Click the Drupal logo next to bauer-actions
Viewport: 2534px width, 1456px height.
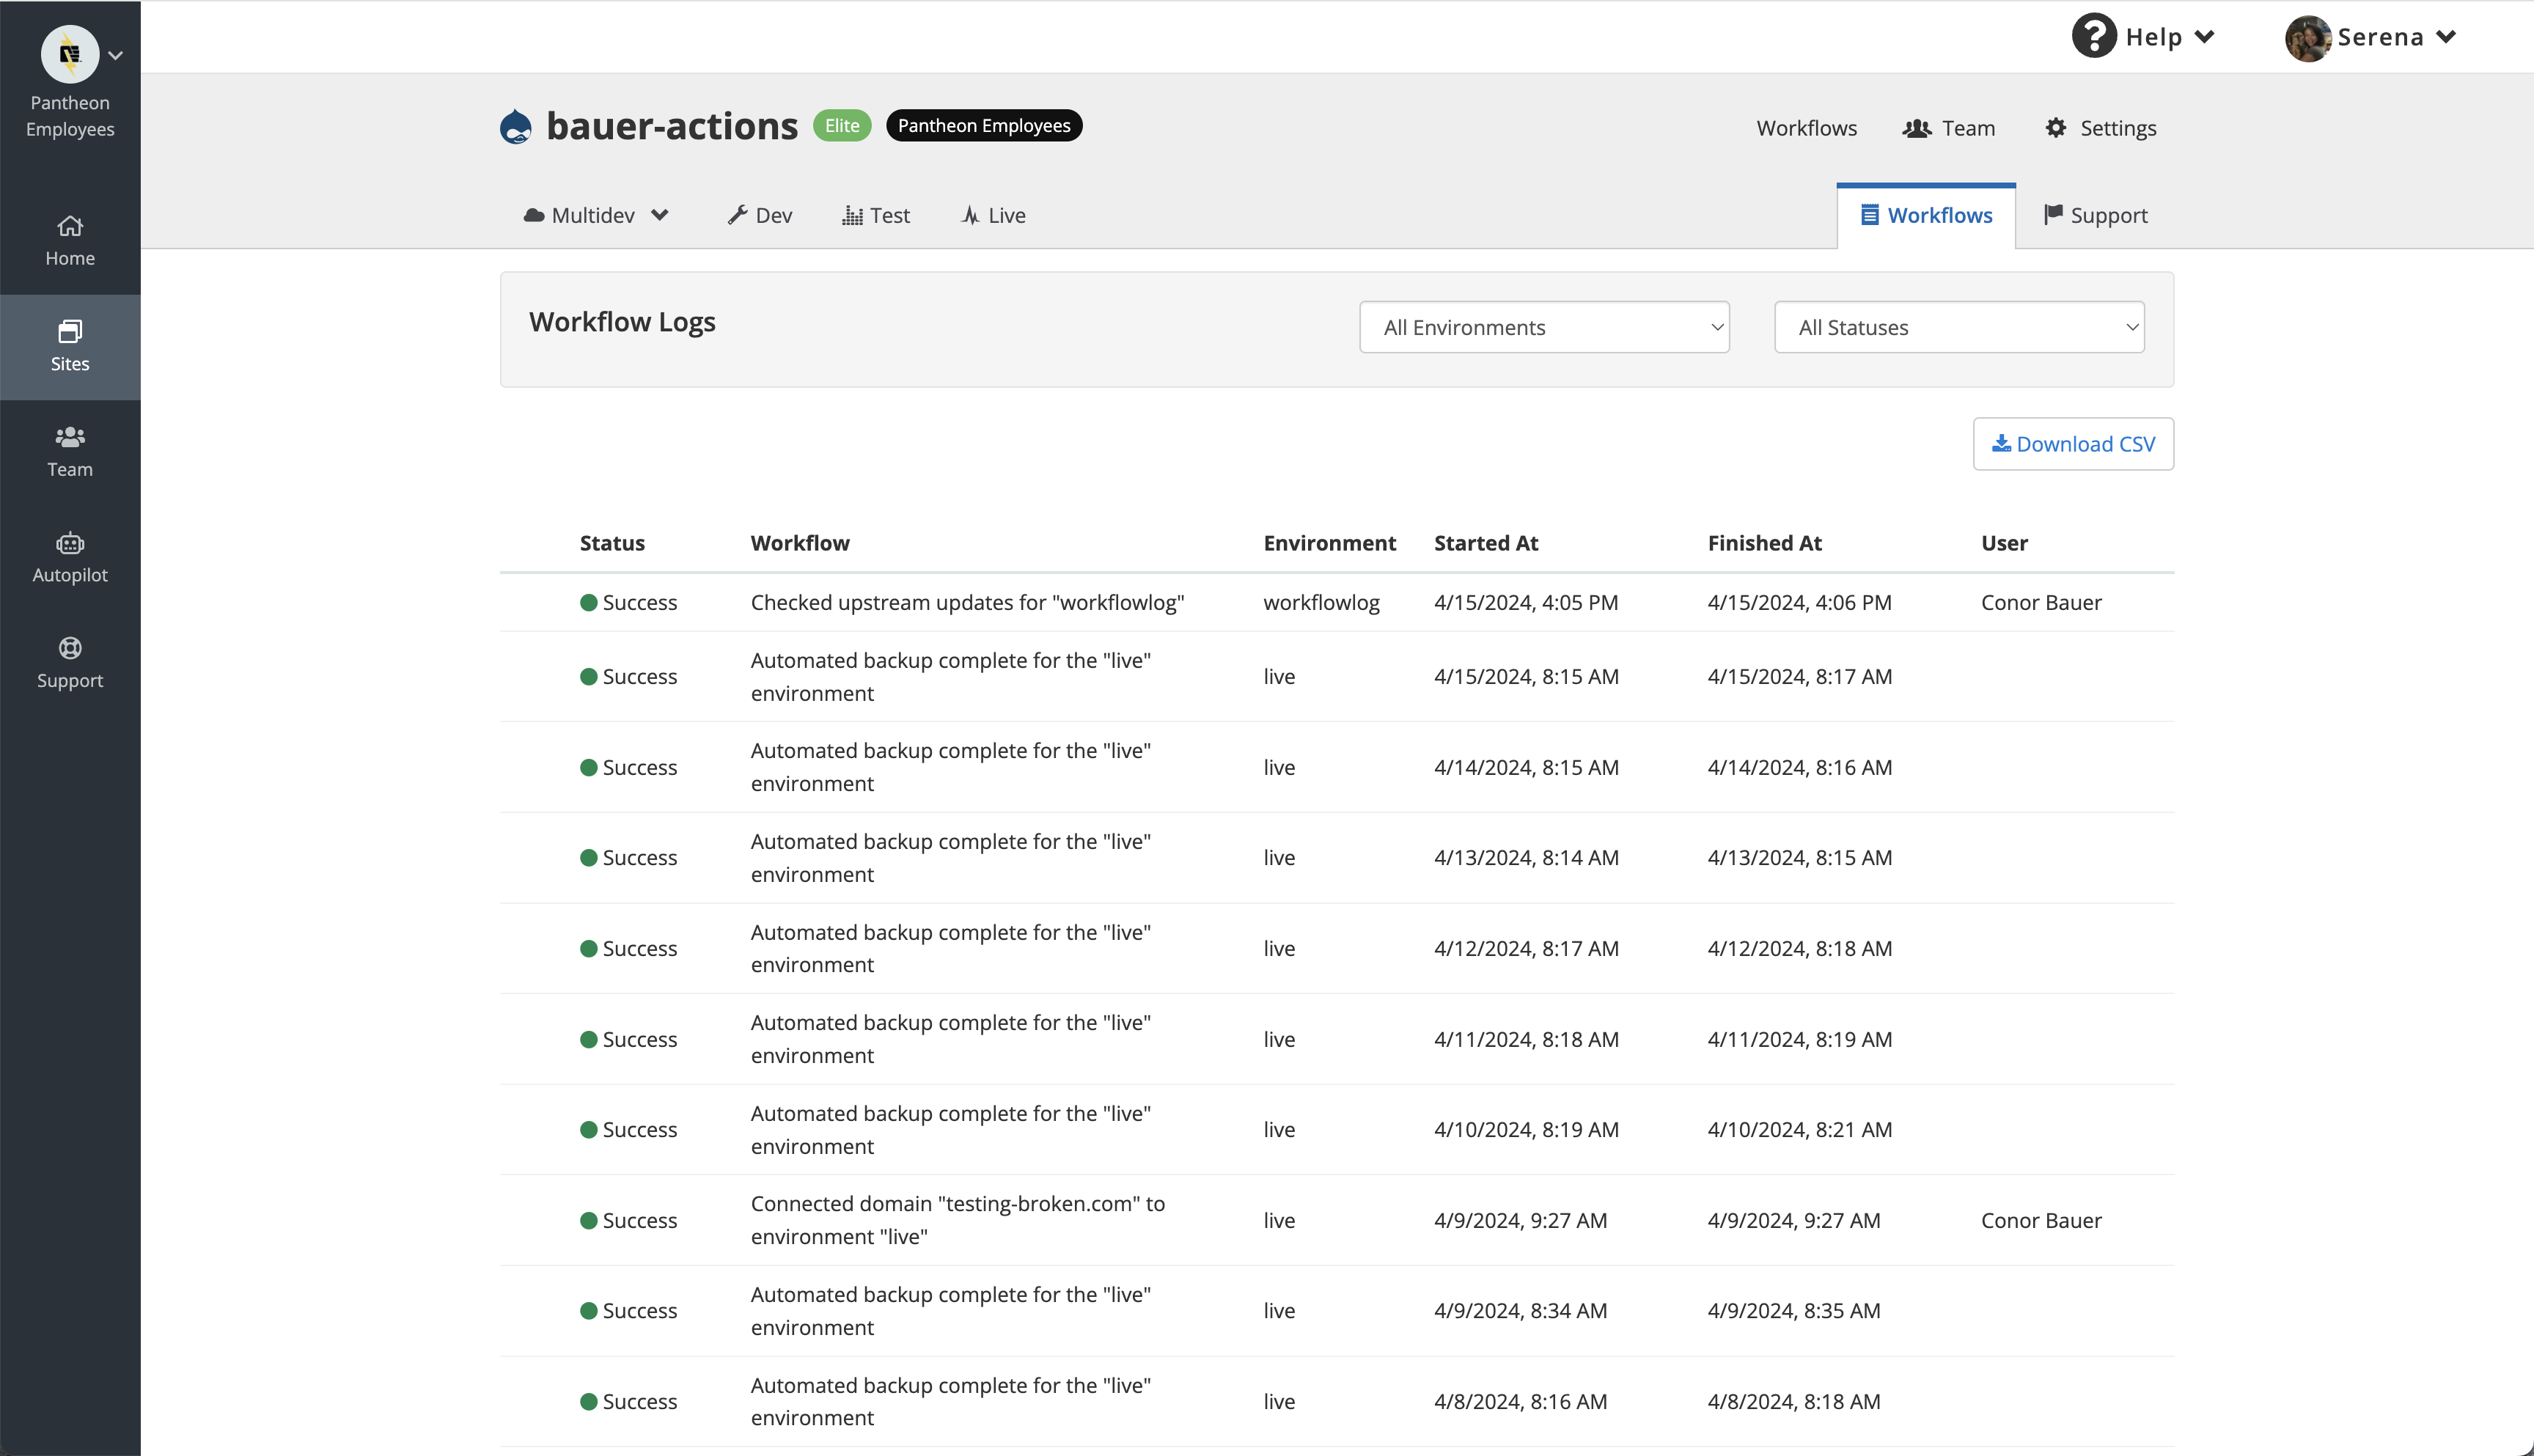[x=516, y=125]
